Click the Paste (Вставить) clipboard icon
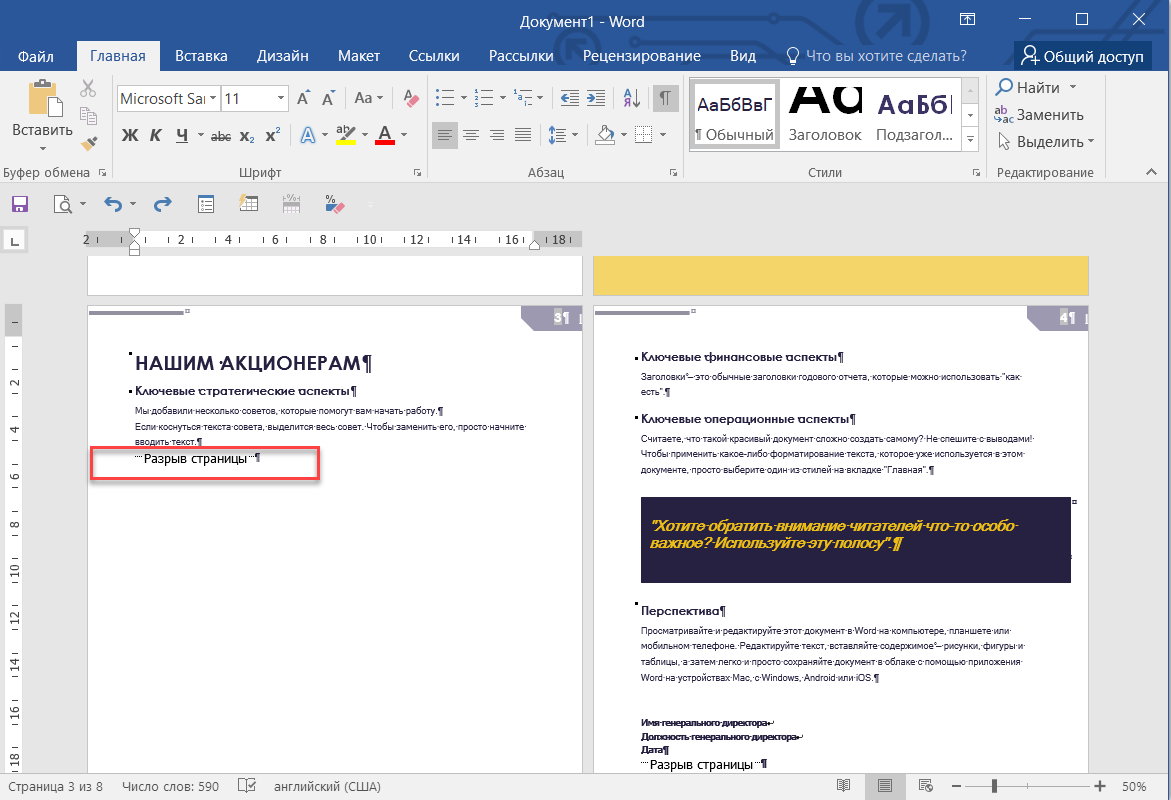This screenshot has height=800, width=1171. (45, 99)
